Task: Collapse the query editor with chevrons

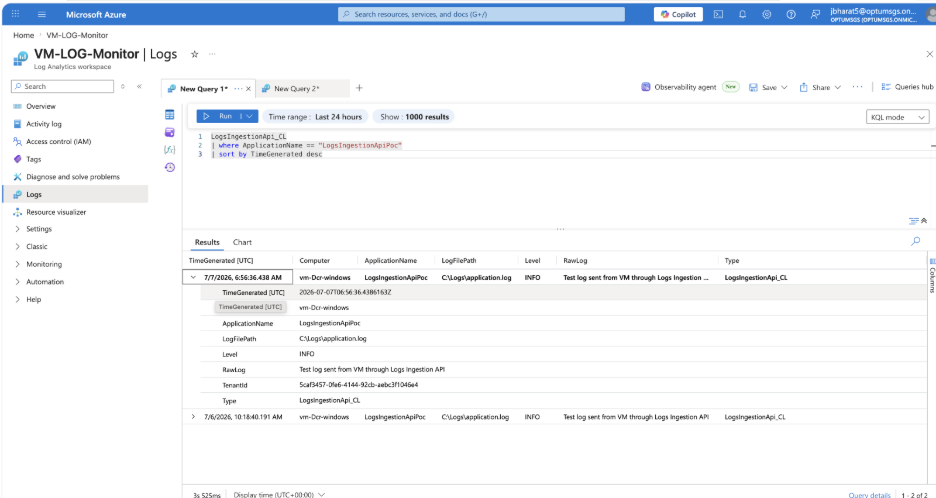Action: (924, 220)
